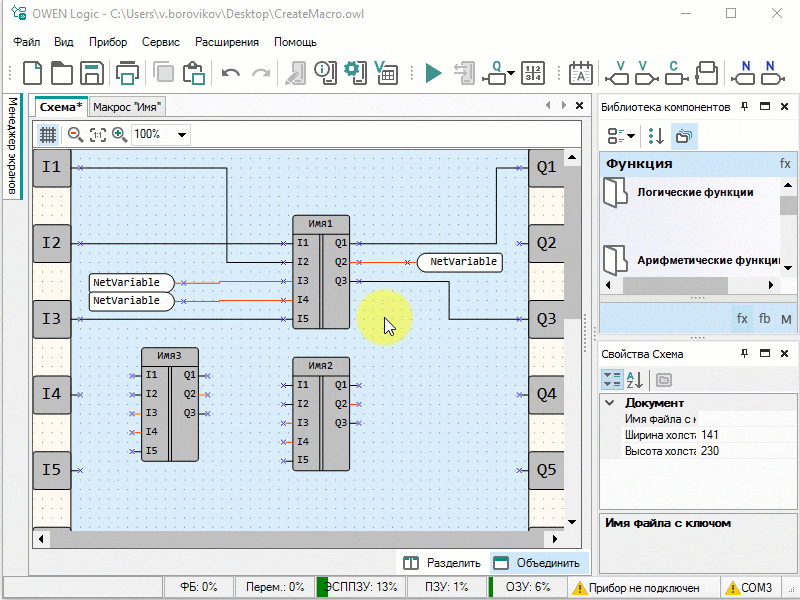Zoom out with the magnifier minus icon

pos(75,134)
